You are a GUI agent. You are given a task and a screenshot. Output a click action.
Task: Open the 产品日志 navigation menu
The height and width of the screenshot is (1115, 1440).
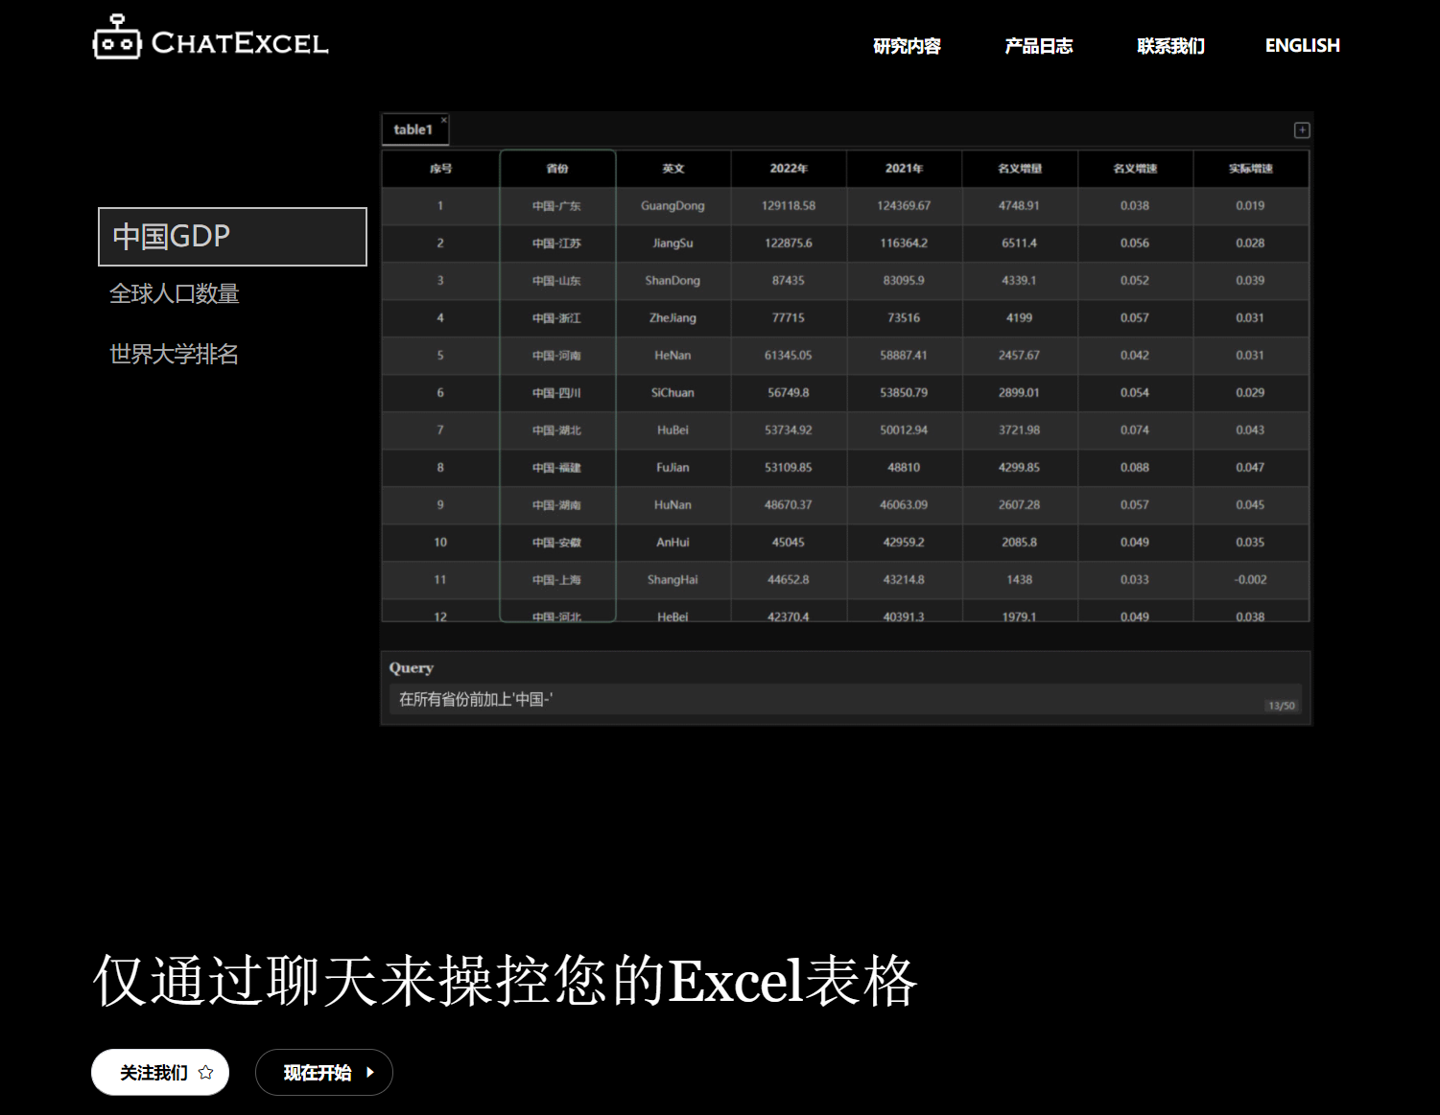click(x=1039, y=45)
